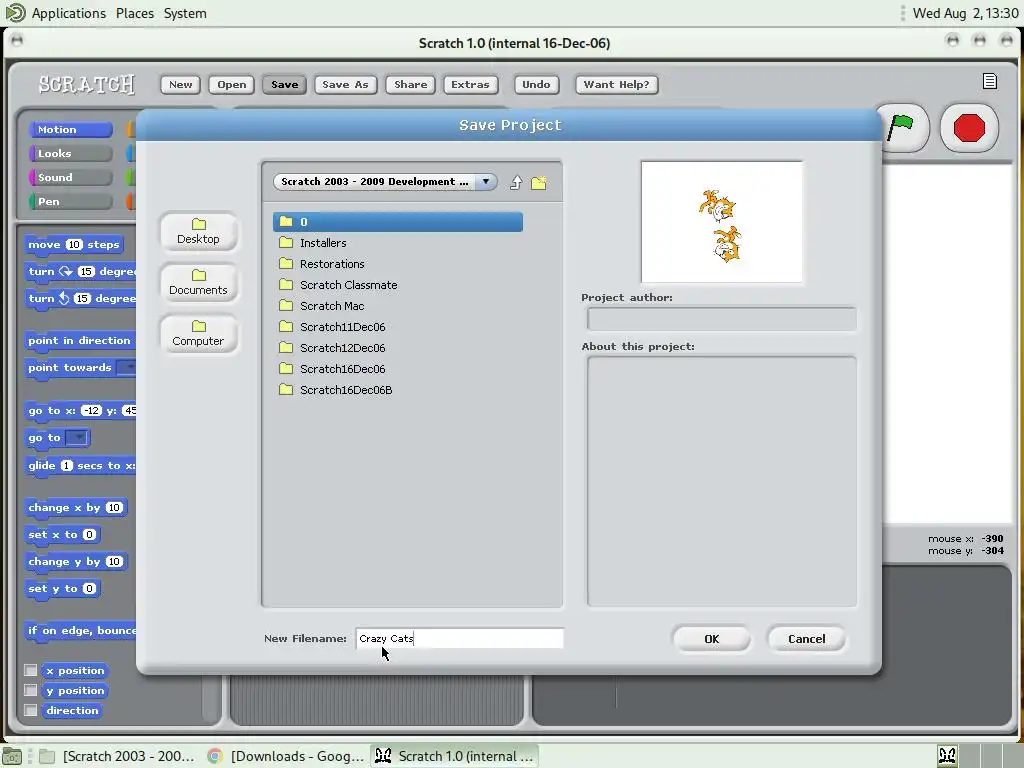Image resolution: width=1024 pixels, height=768 pixels.
Task: Select the folder named 0
Action: tap(398, 222)
